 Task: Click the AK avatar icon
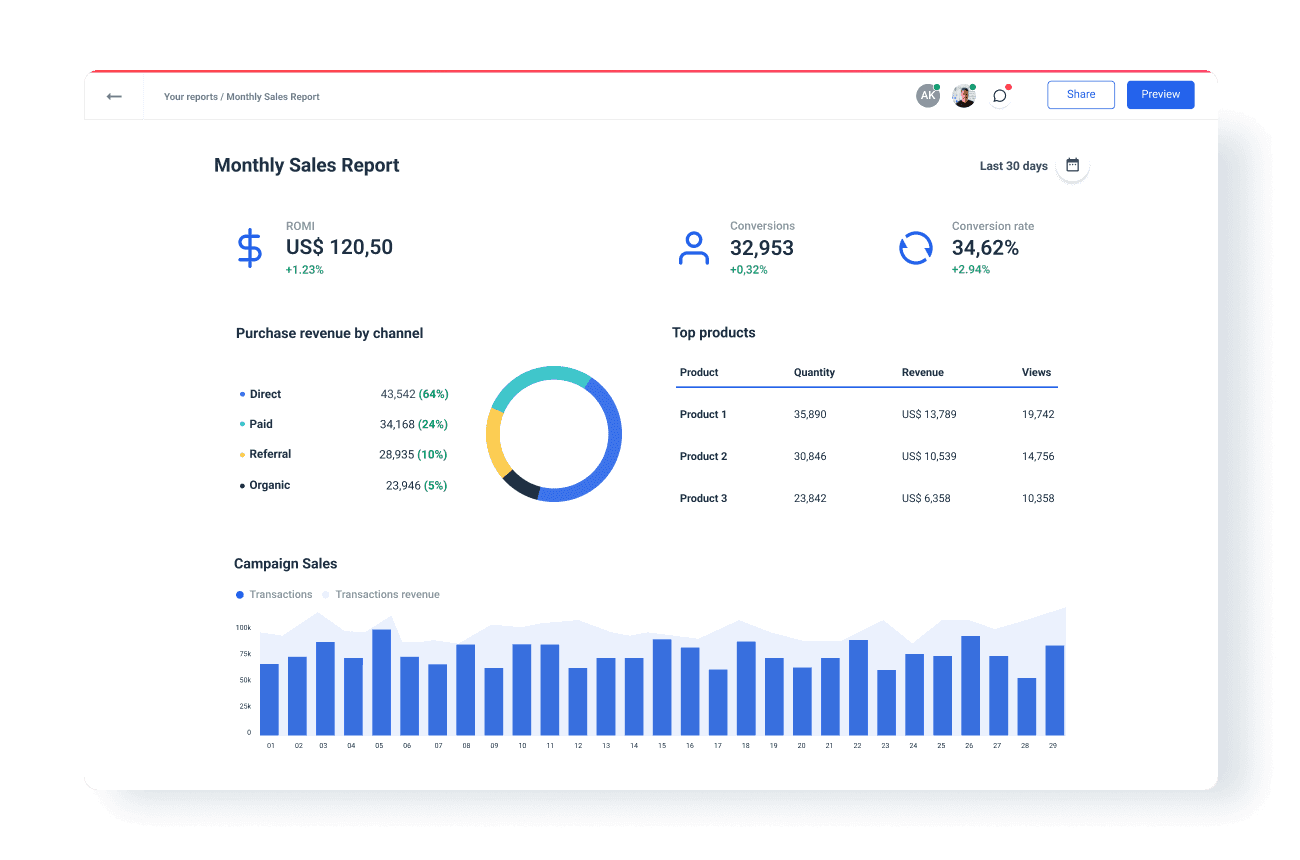pyautogui.click(x=927, y=94)
